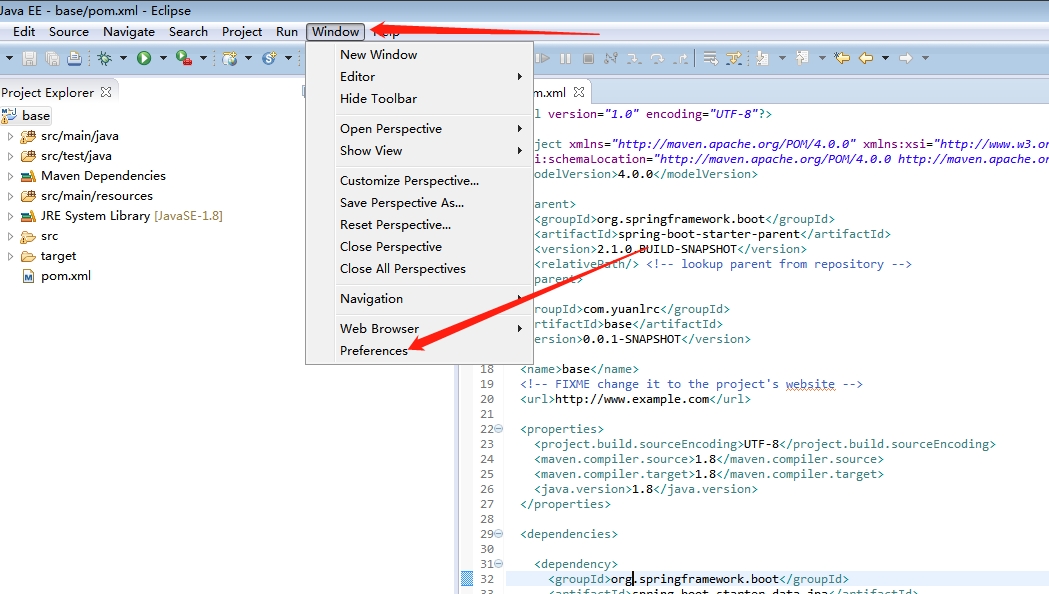Viewport: 1049px width, 594px height.
Task: Select Close All Perspectives menu entry
Action: click(419, 269)
